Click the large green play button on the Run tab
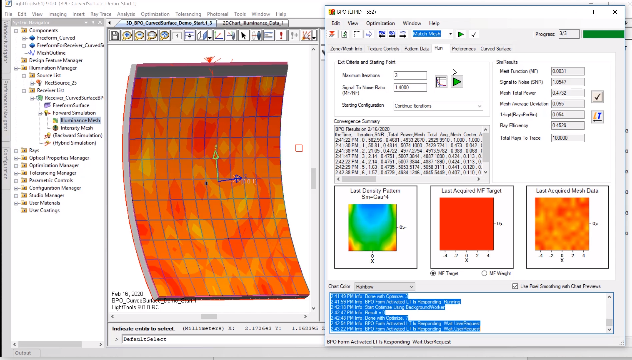This screenshot has height=360, width=632. [457, 82]
